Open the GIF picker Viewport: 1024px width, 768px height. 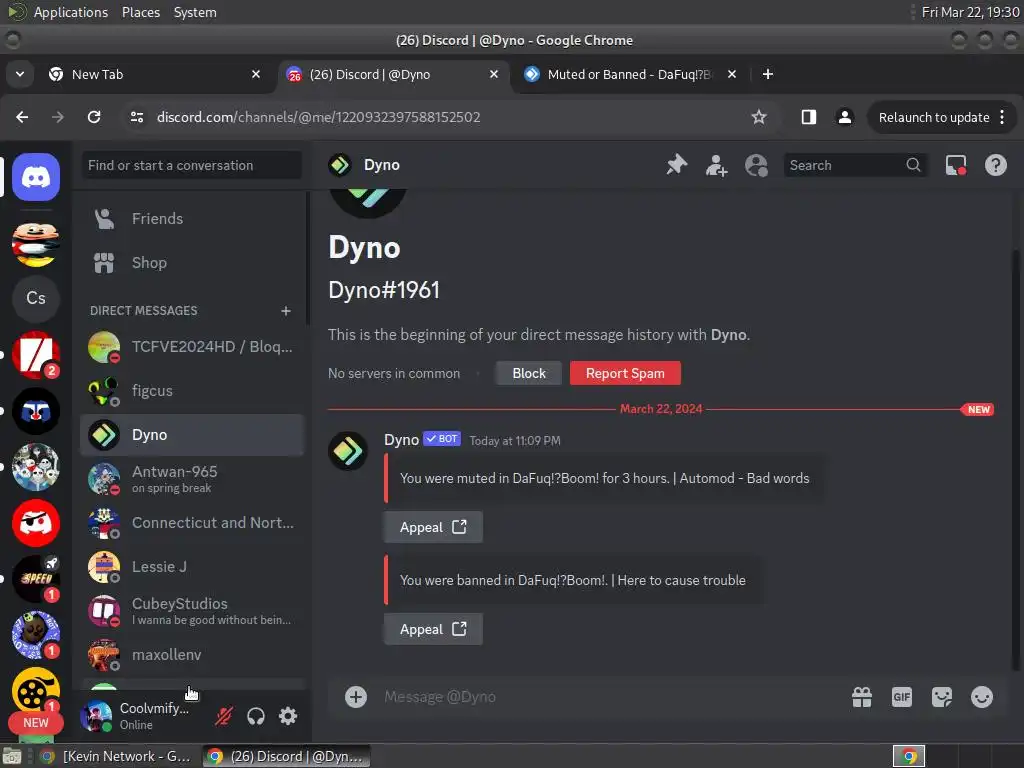pos(902,697)
